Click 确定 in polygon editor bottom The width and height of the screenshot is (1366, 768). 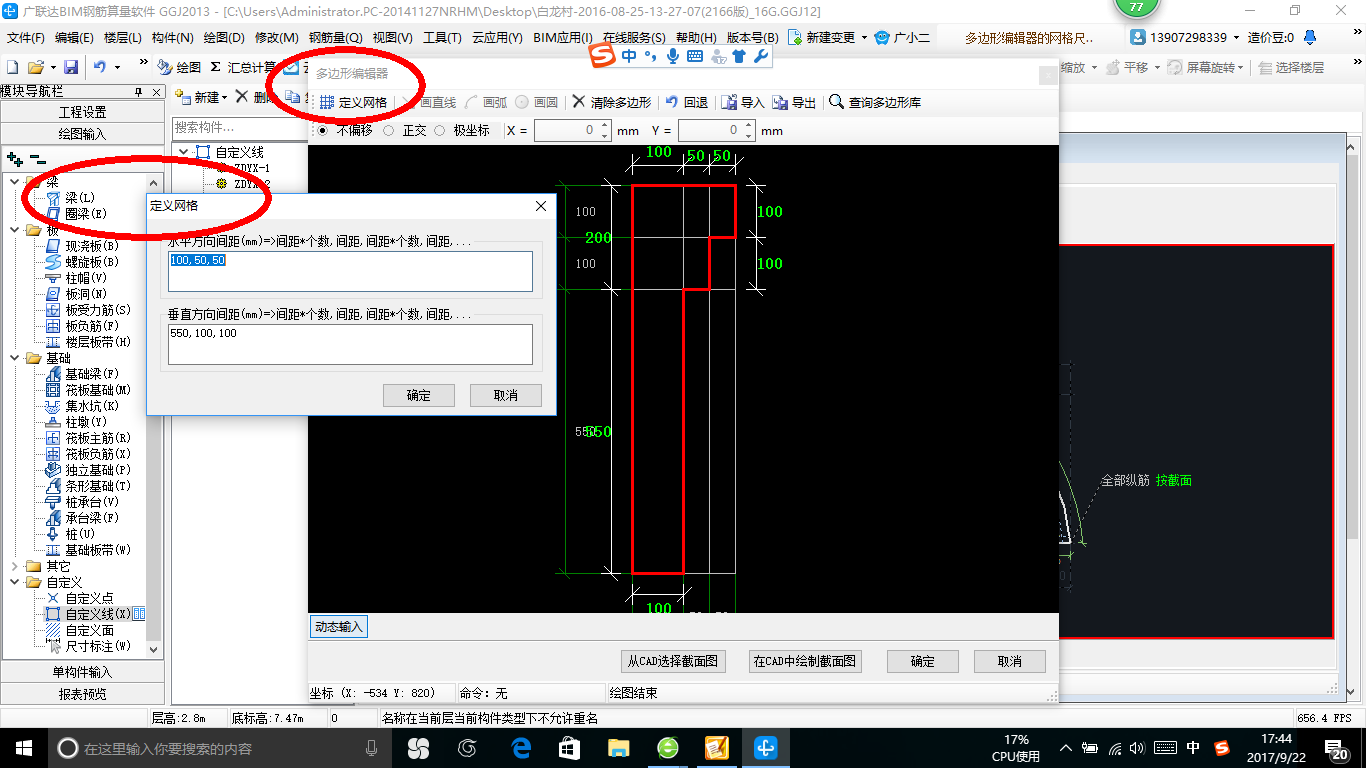pos(923,661)
